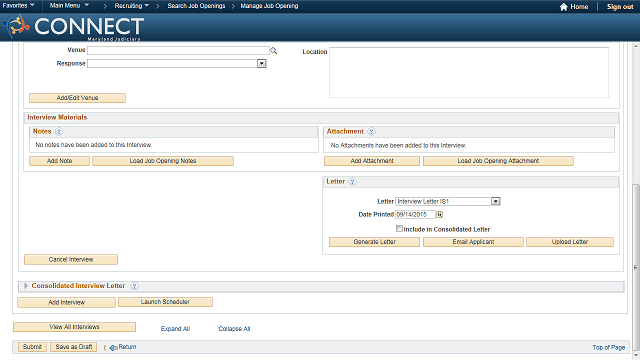Click into the Venue input field
The image size is (640, 360).
[x=178, y=50]
